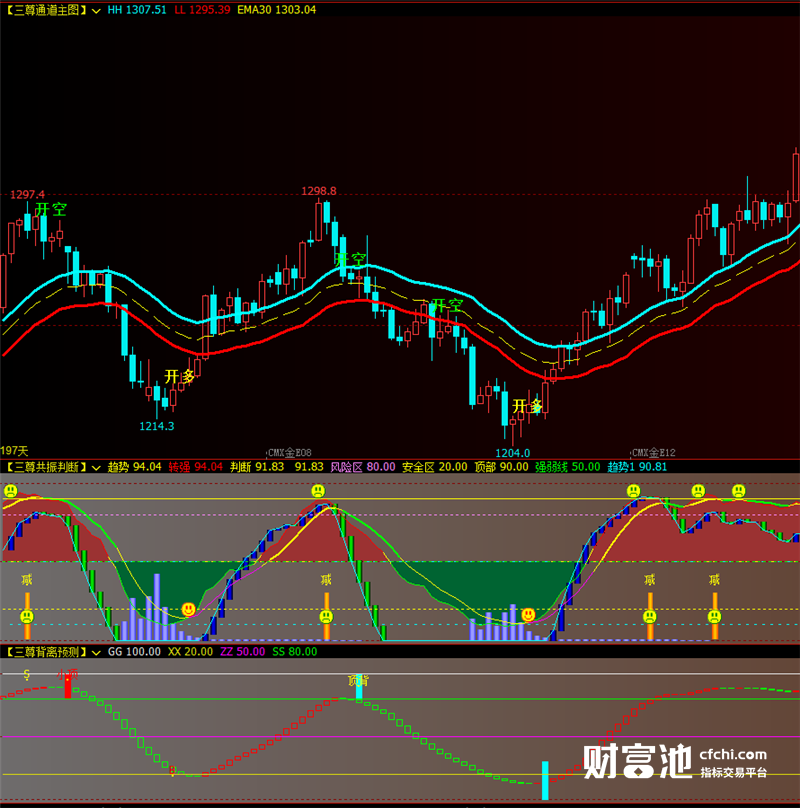Screen dimensions: 800x808
Task: Click the 开空 signal just after the 1298.8 peak
Action: [x=350, y=259]
